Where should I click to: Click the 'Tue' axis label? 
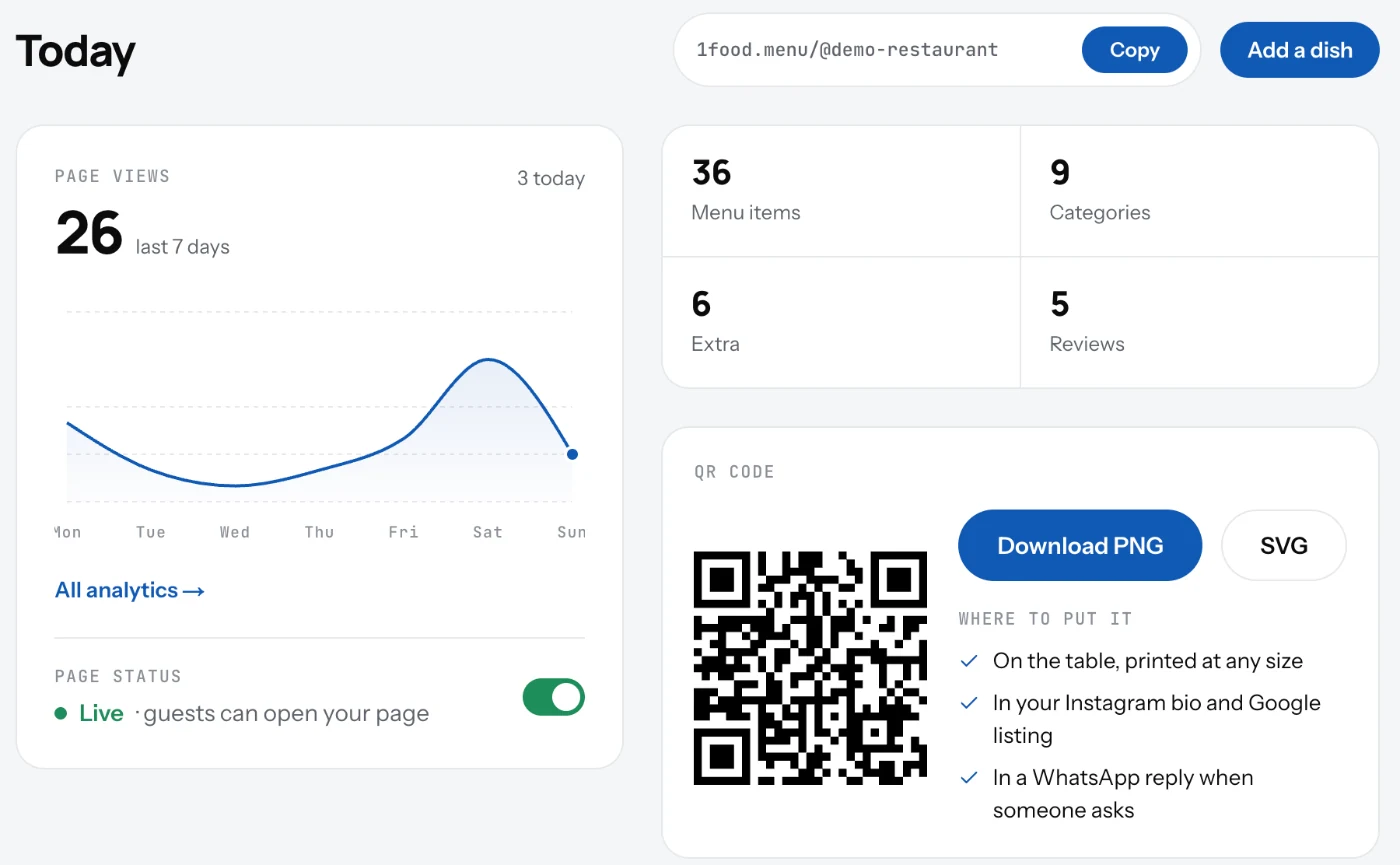pyautogui.click(x=151, y=532)
